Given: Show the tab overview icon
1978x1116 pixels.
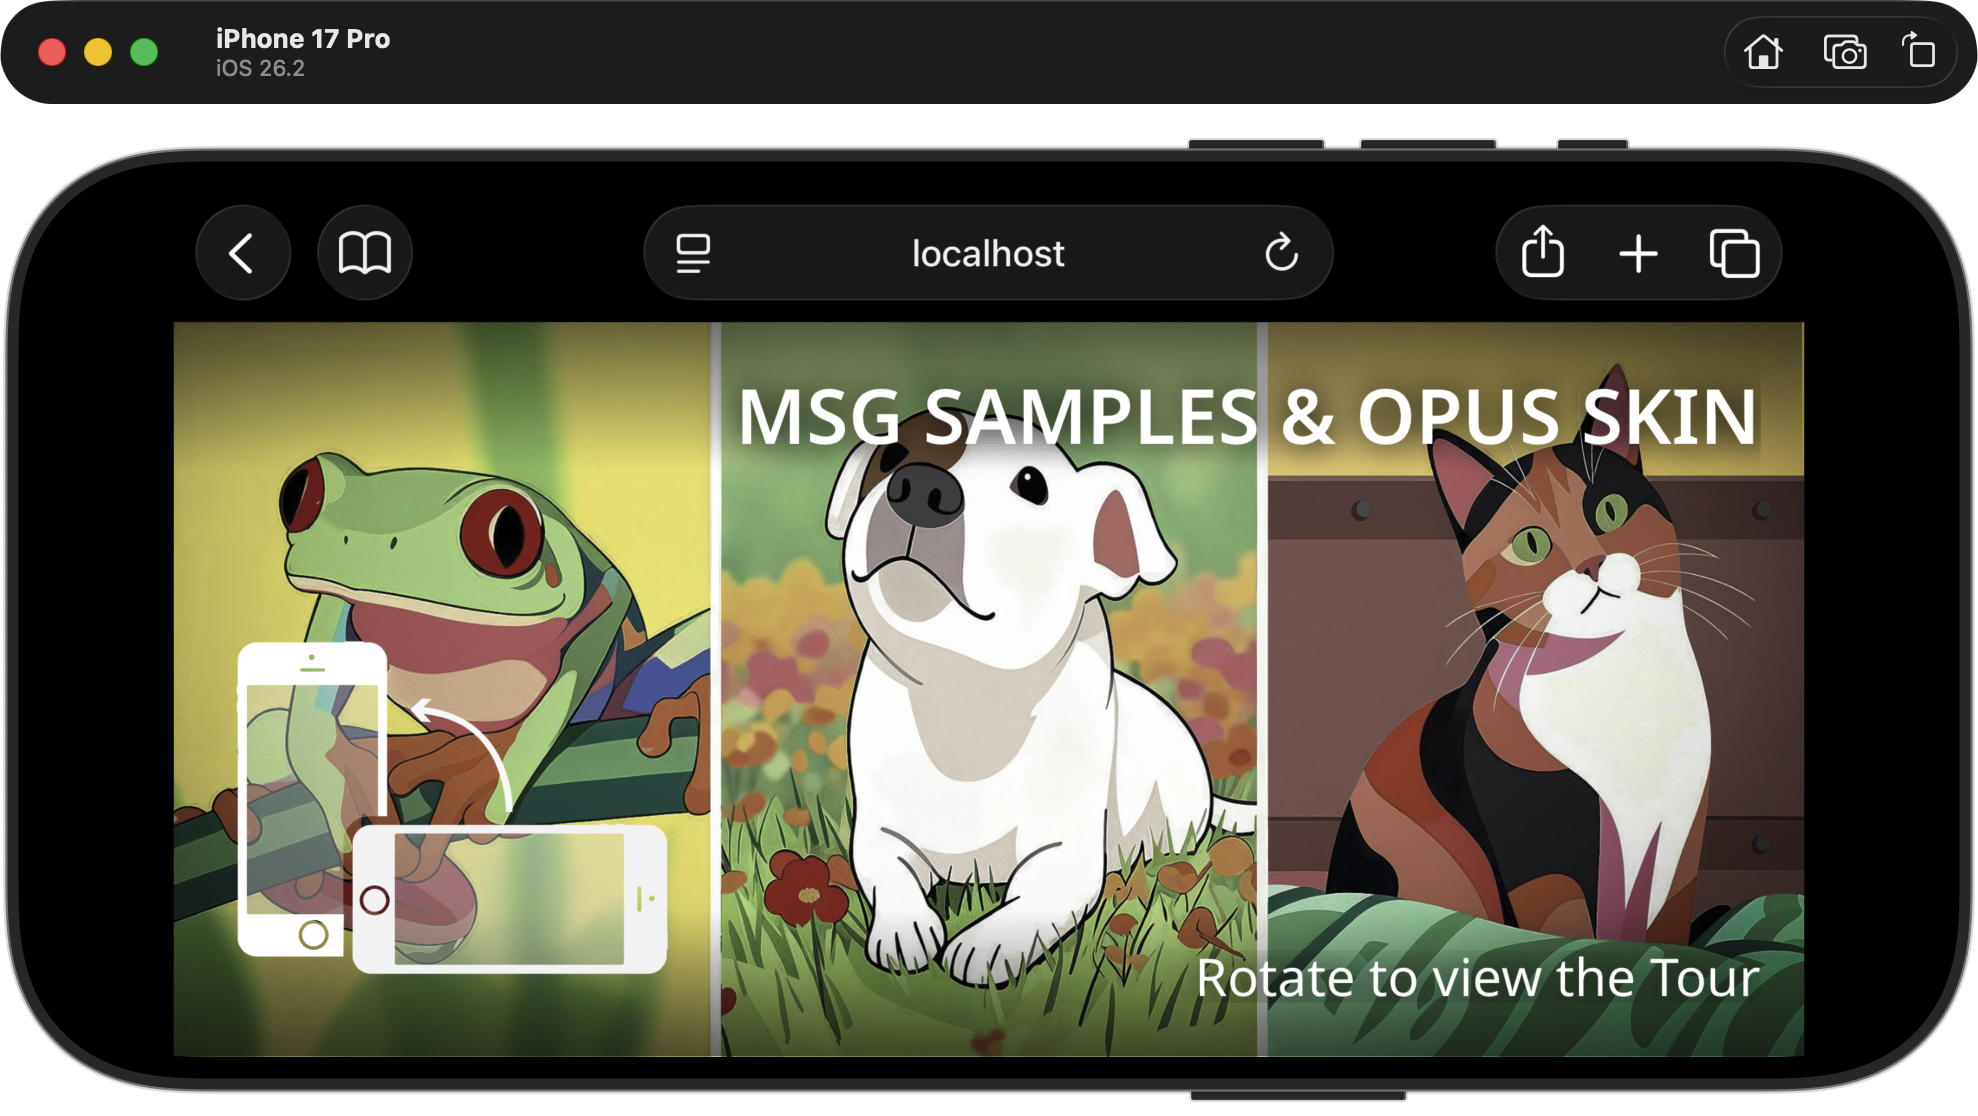Looking at the screenshot, I should (1734, 253).
